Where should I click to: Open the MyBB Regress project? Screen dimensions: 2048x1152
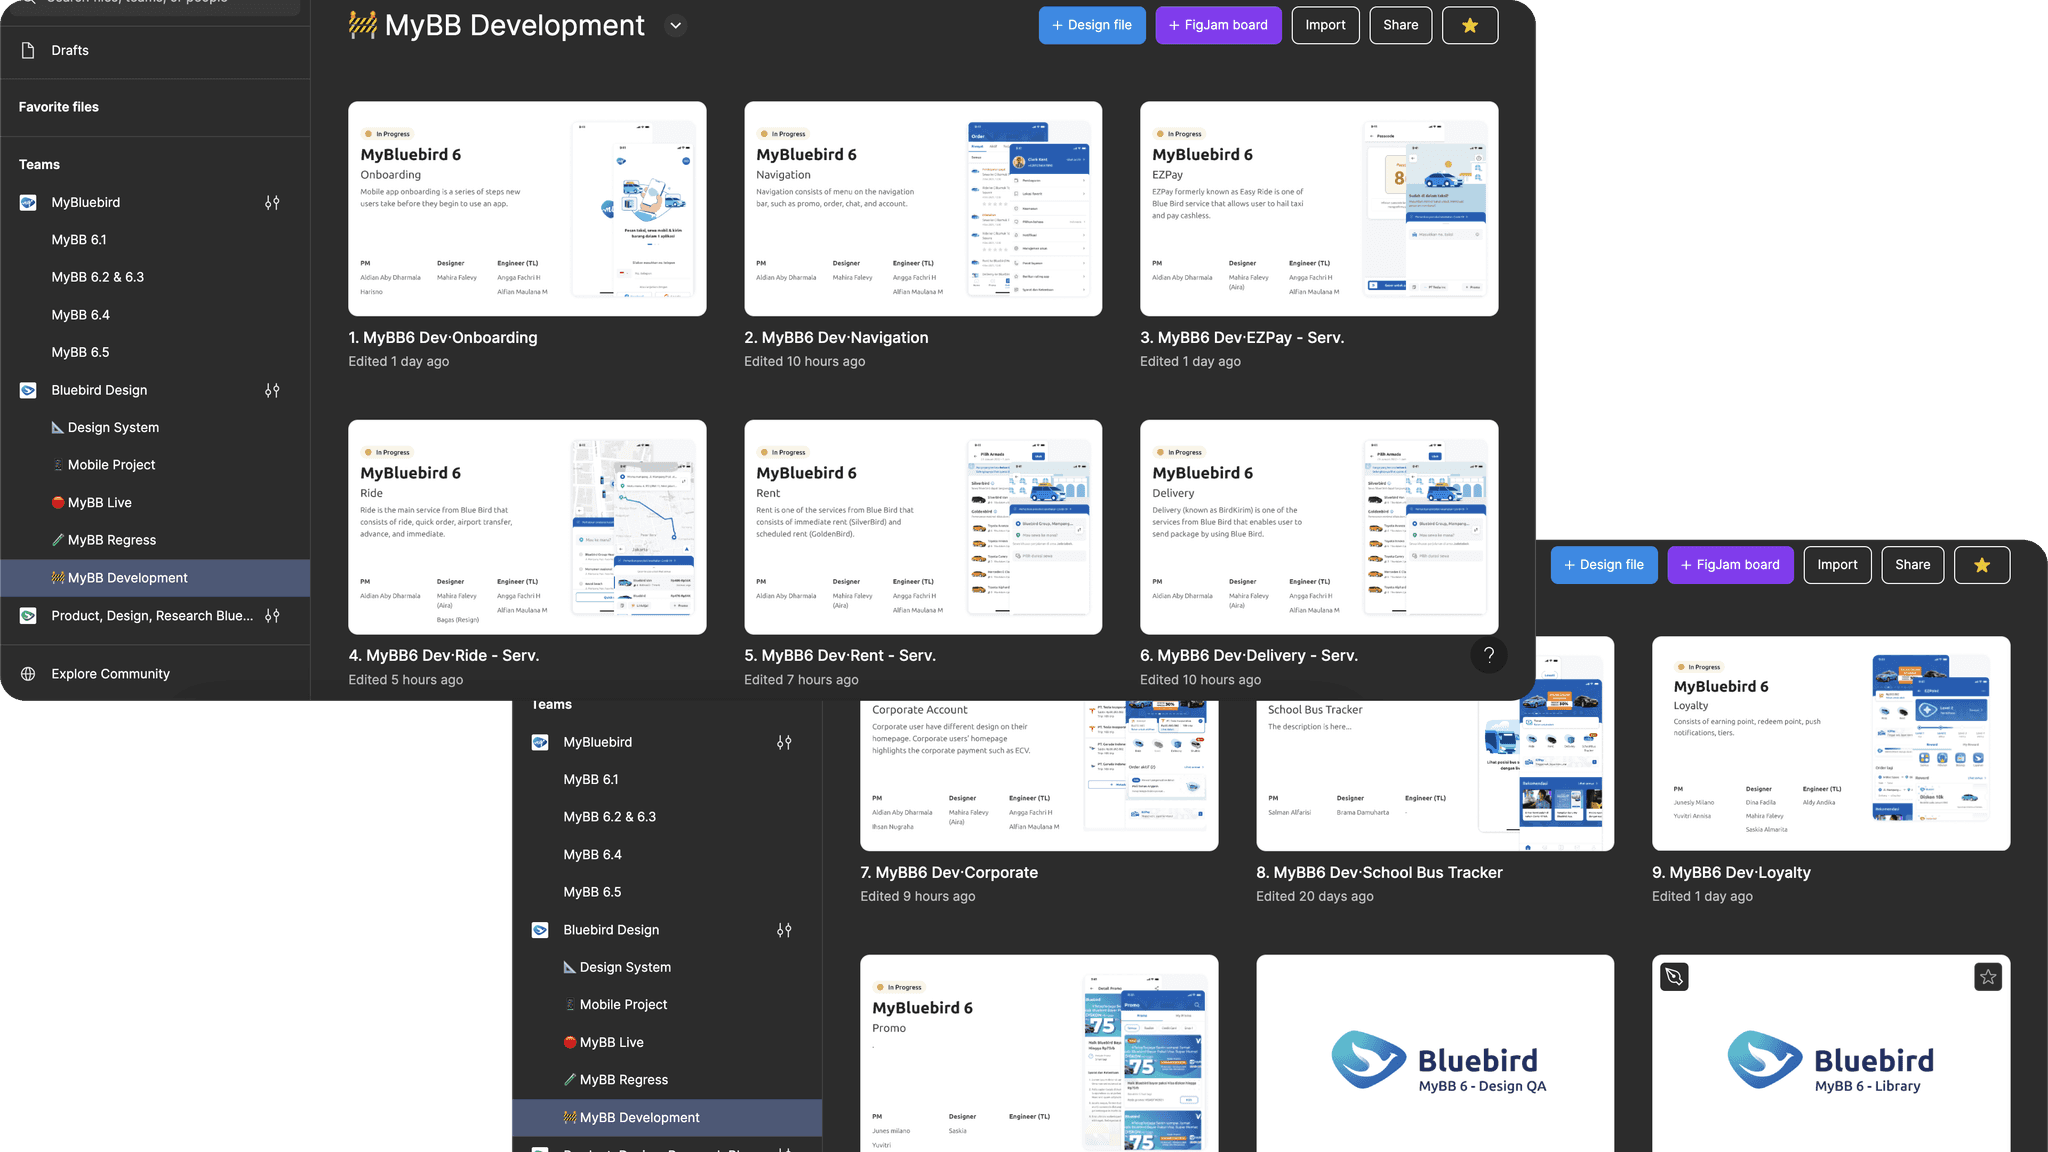pyautogui.click(x=111, y=540)
